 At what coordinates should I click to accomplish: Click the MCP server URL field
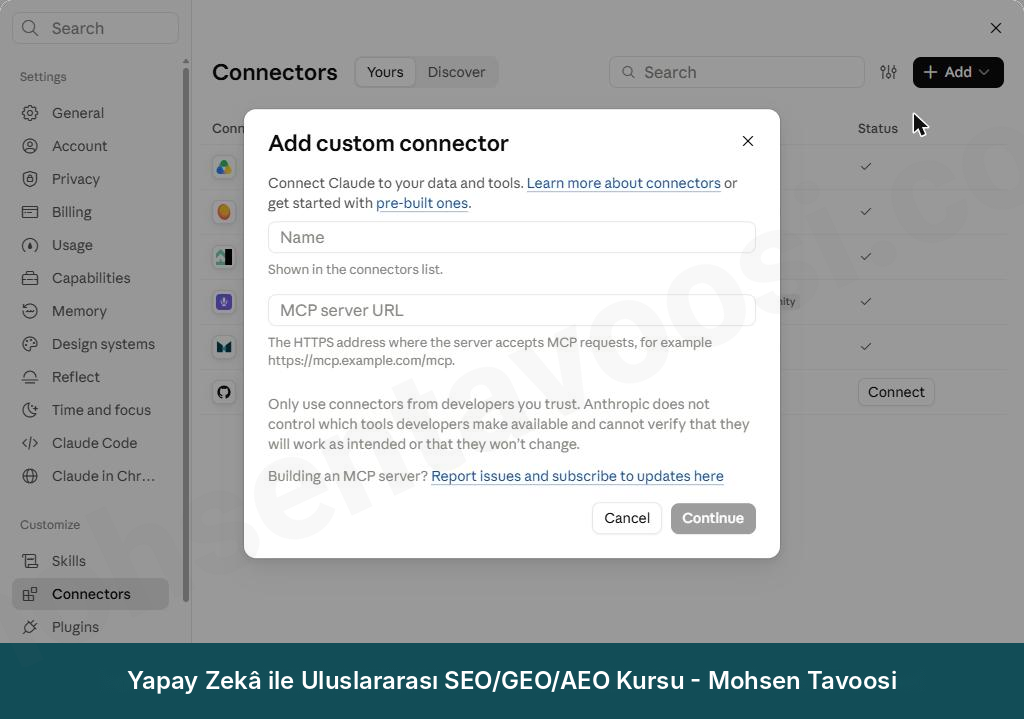coord(511,310)
